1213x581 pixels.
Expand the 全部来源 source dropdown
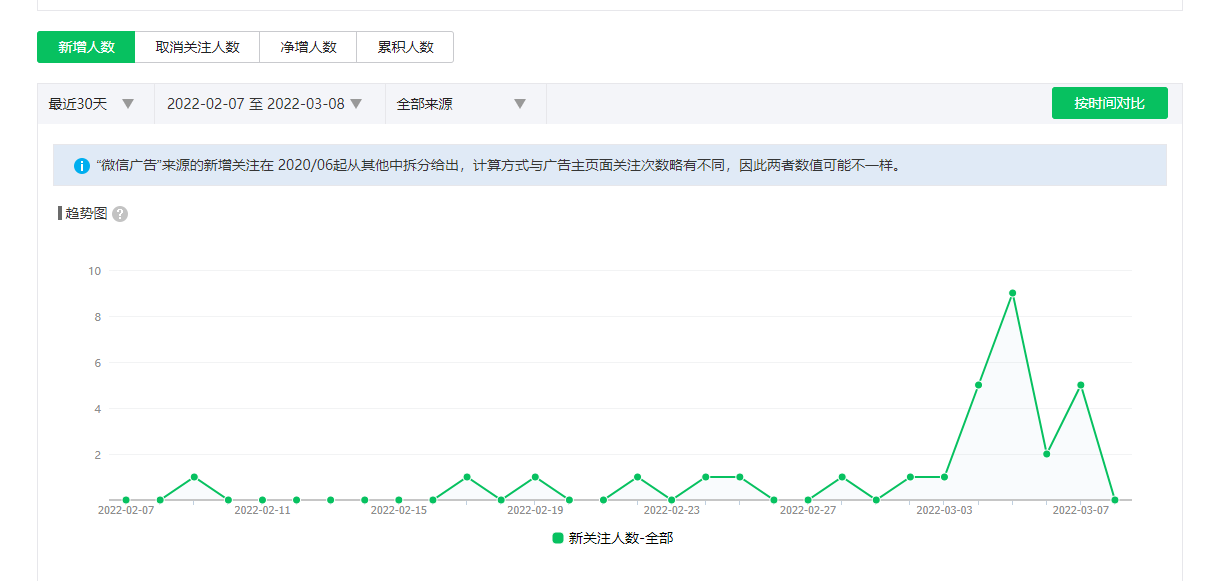click(461, 104)
